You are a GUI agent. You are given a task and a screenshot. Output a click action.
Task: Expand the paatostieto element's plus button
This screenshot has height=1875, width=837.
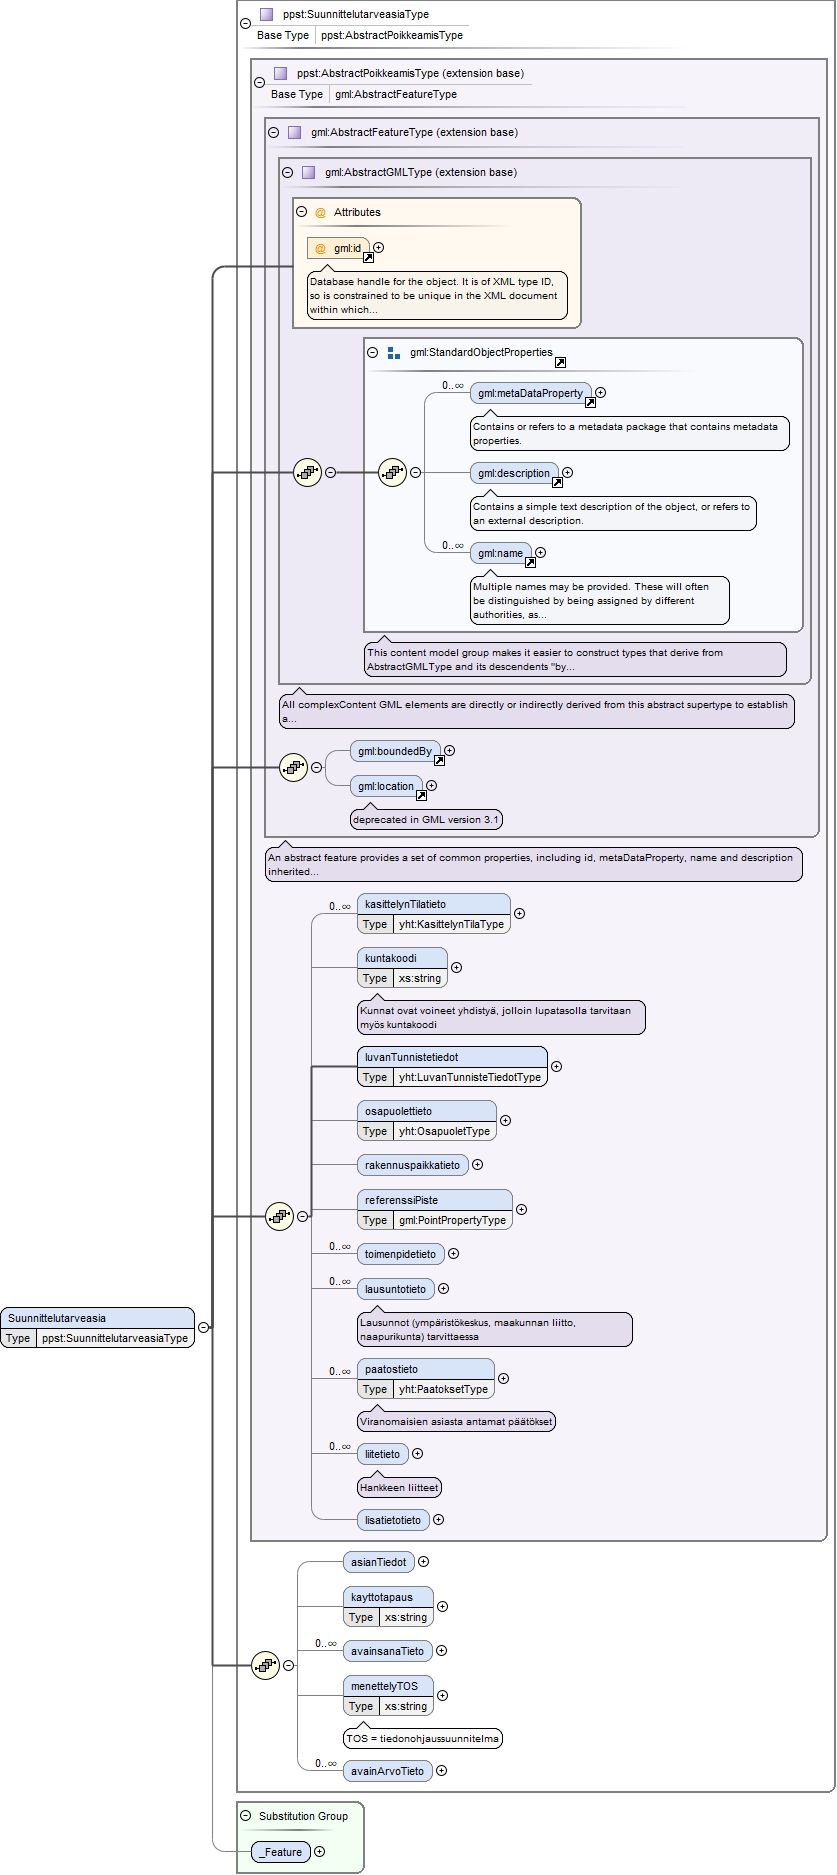point(503,1378)
